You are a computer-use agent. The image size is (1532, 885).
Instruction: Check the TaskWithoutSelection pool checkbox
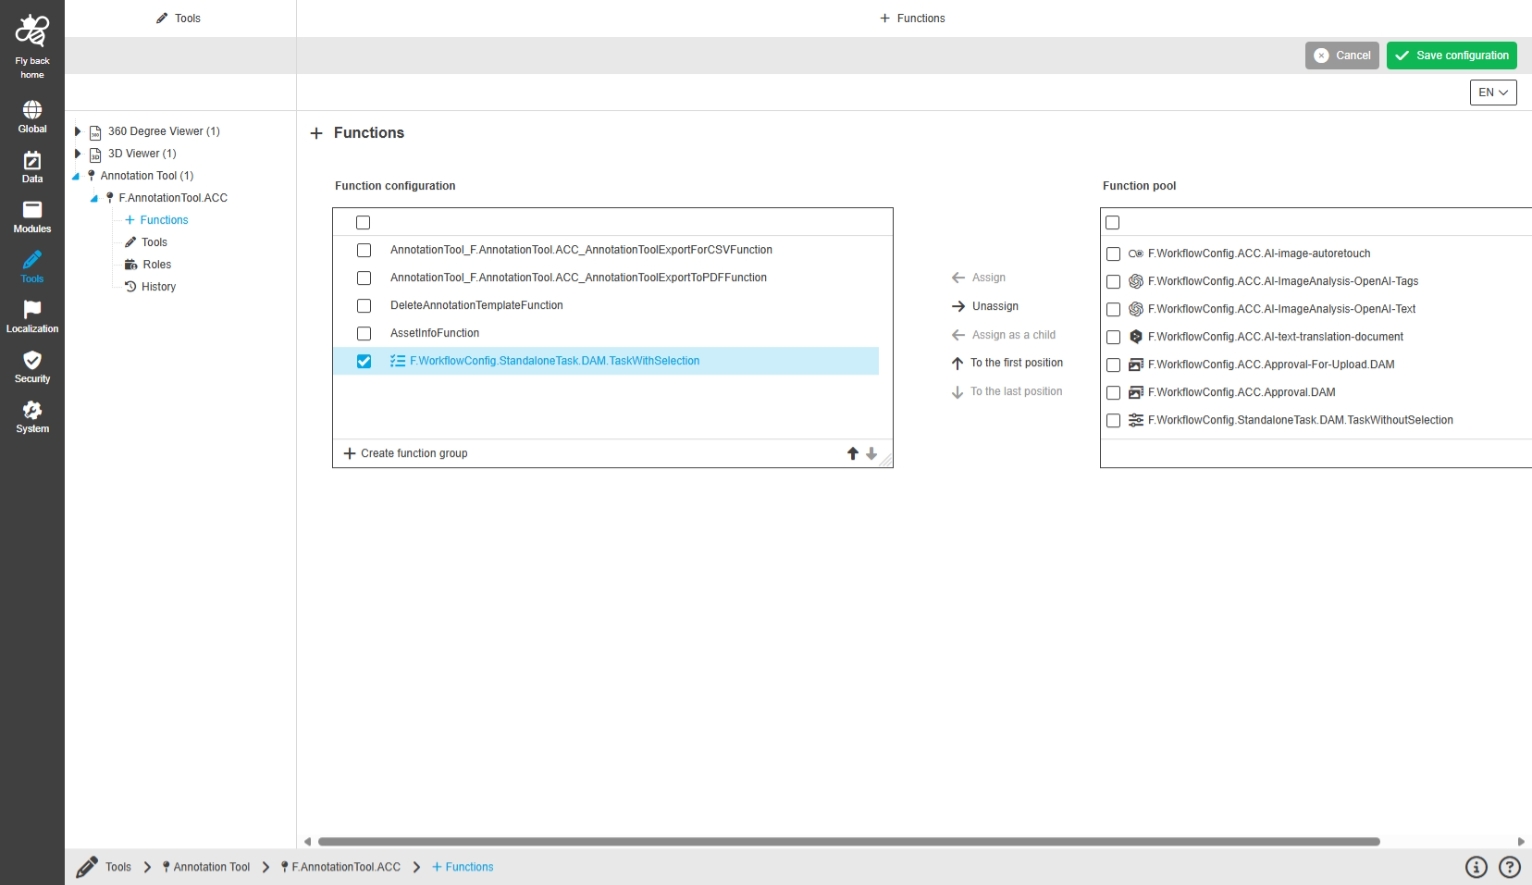coord(1113,421)
